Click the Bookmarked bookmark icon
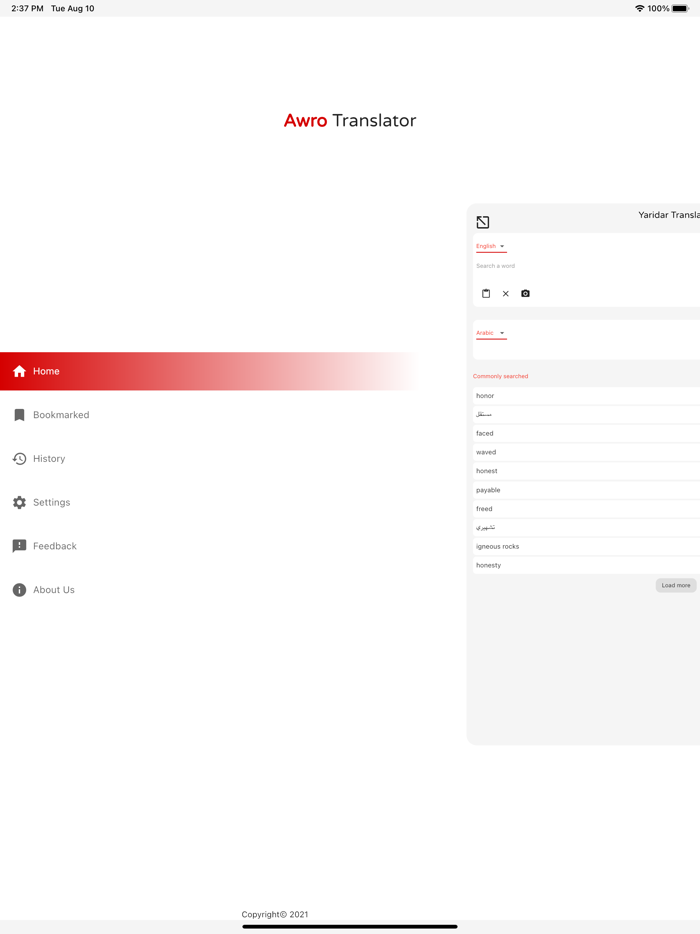 coord(19,415)
